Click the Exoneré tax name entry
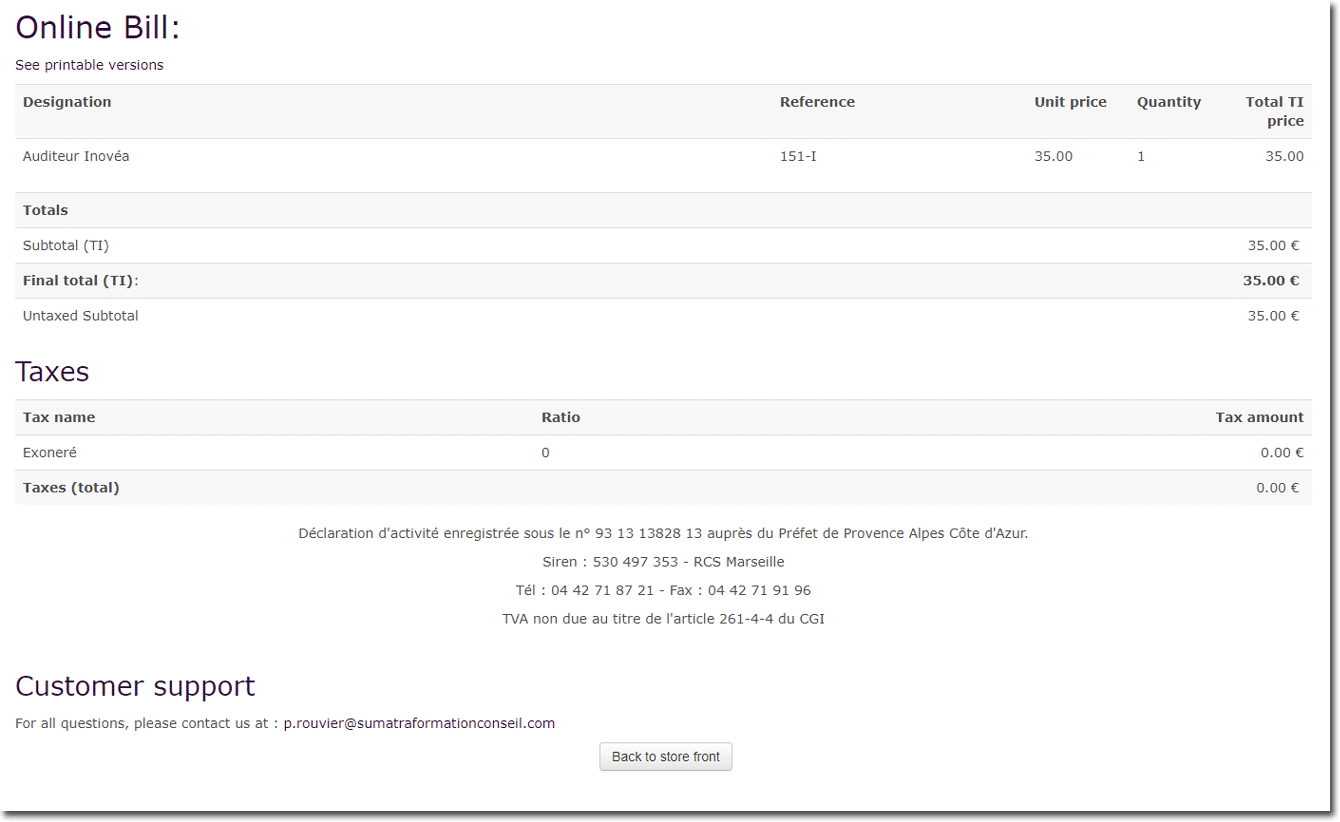Screen dimensions: 1340x822 point(50,453)
